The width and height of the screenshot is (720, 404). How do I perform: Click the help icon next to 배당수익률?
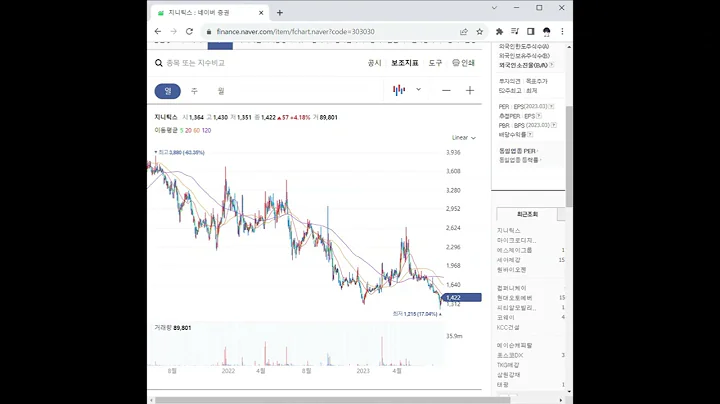[x=530, y=135]
